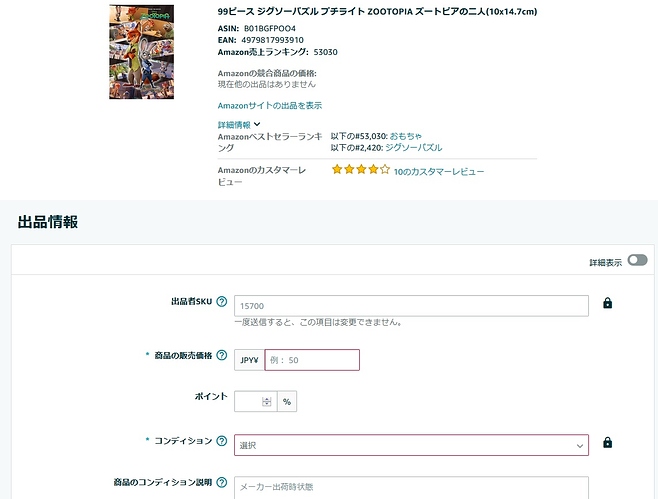Click the ポイント spinner arrows
The height and width of the screenshot is (499, 658).
click(x=266, y=402)
